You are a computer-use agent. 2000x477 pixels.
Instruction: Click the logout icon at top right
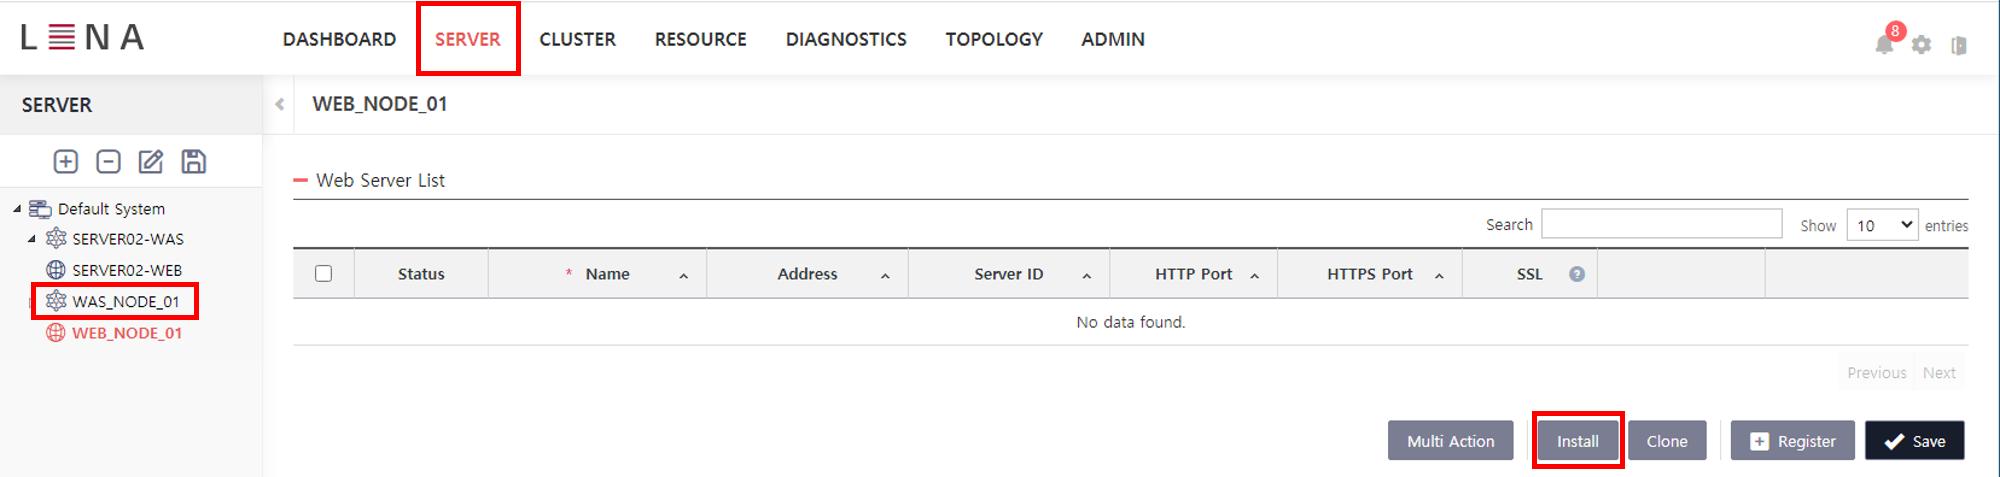(x=1959, y=45)
